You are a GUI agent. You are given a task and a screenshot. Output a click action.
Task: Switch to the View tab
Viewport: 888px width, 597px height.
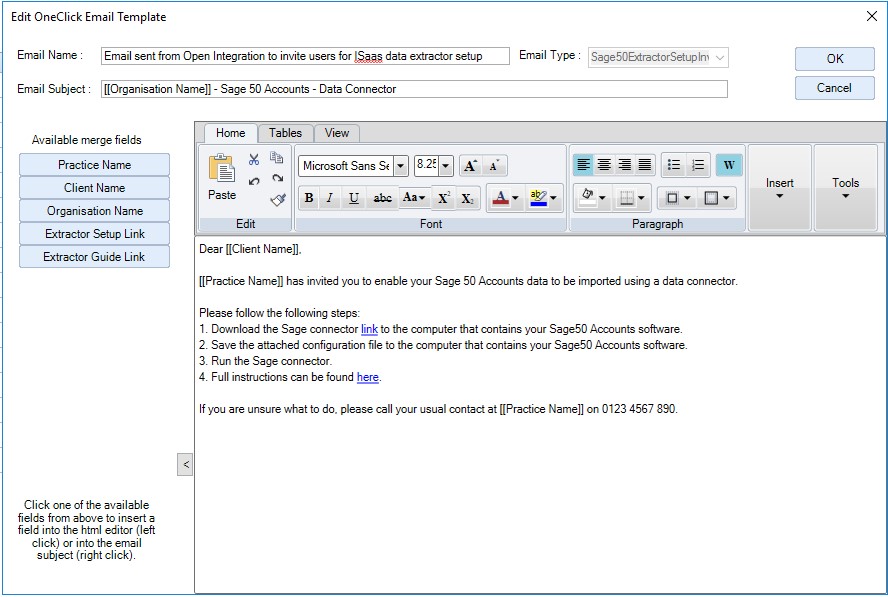(336, 133)
